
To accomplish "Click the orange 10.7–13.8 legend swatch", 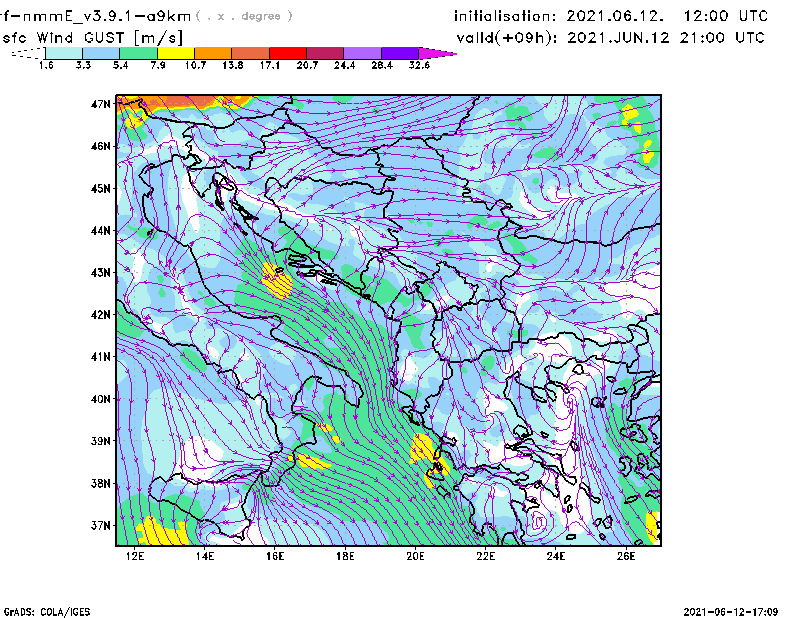I will [213, 53].
